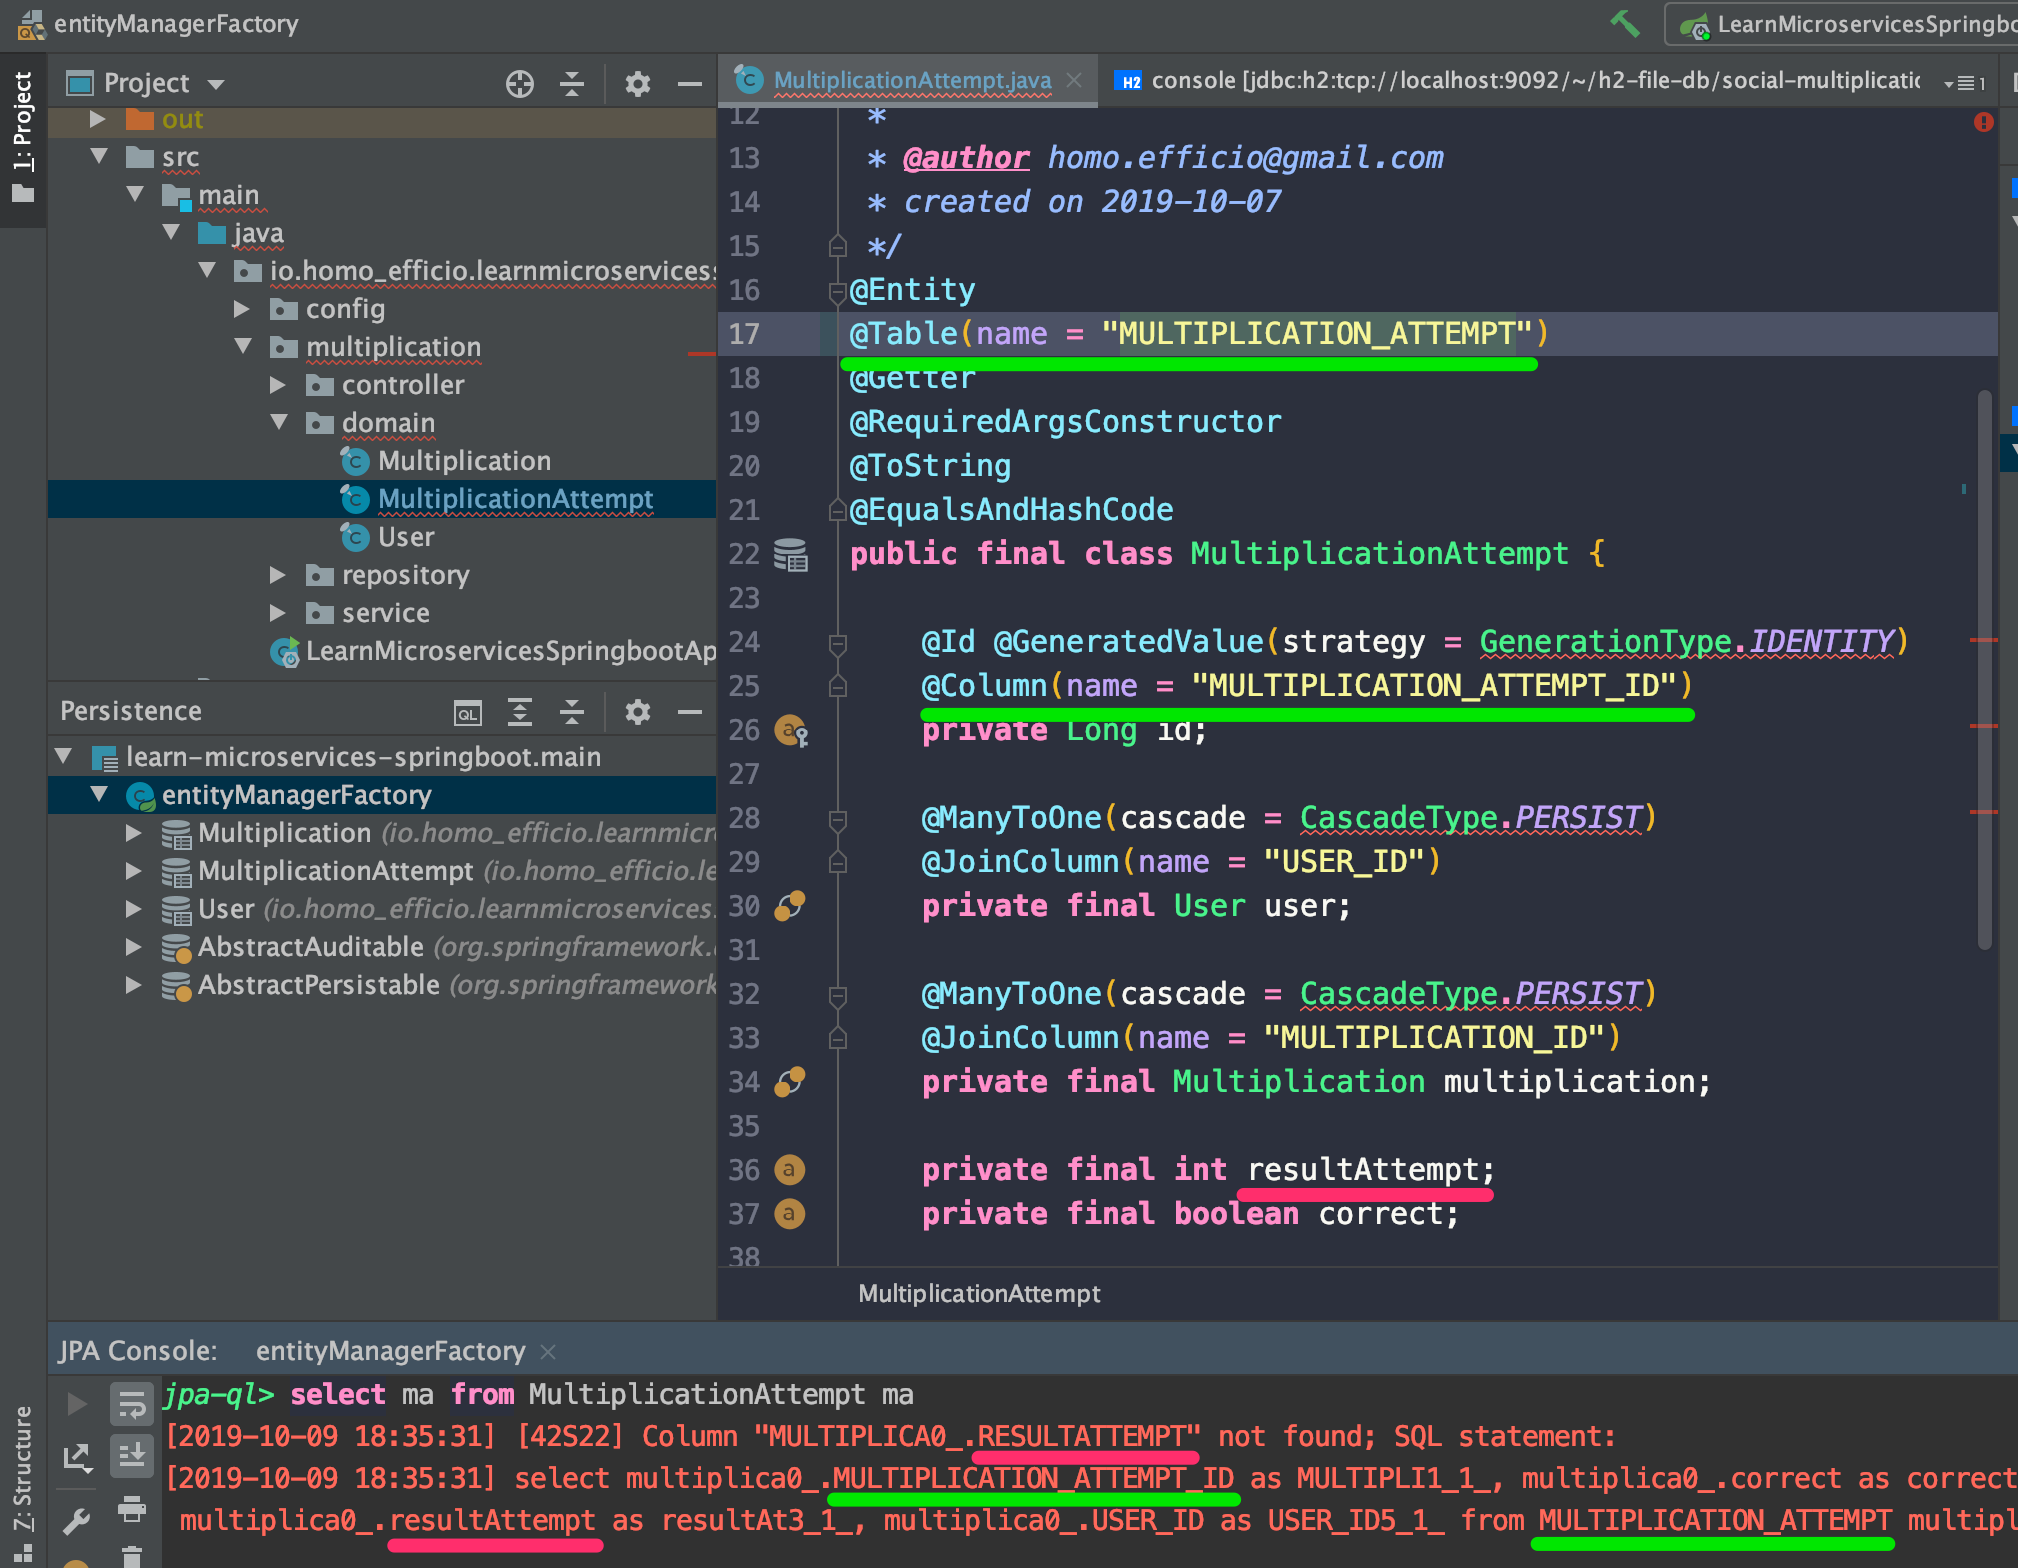
Task: Click the export output icon in JPA Console
Action: (x=76, y=1458)
